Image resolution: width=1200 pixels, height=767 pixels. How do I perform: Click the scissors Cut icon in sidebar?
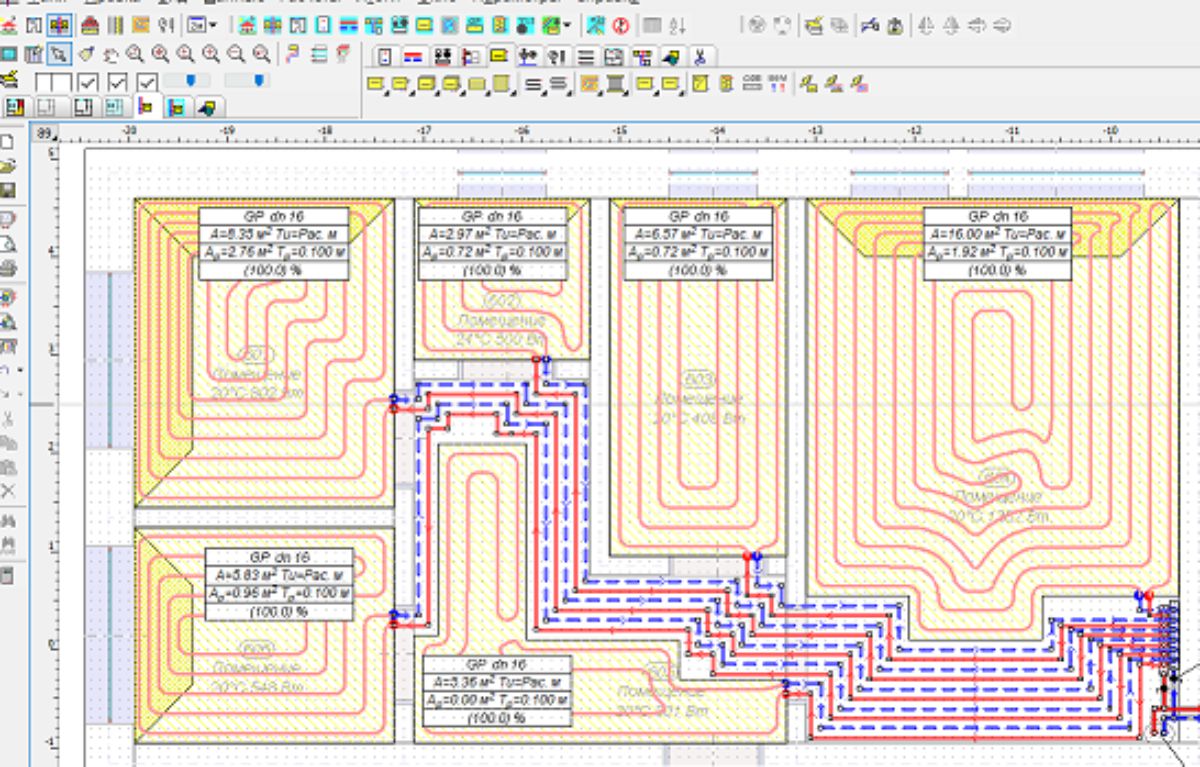pos(8,418)
